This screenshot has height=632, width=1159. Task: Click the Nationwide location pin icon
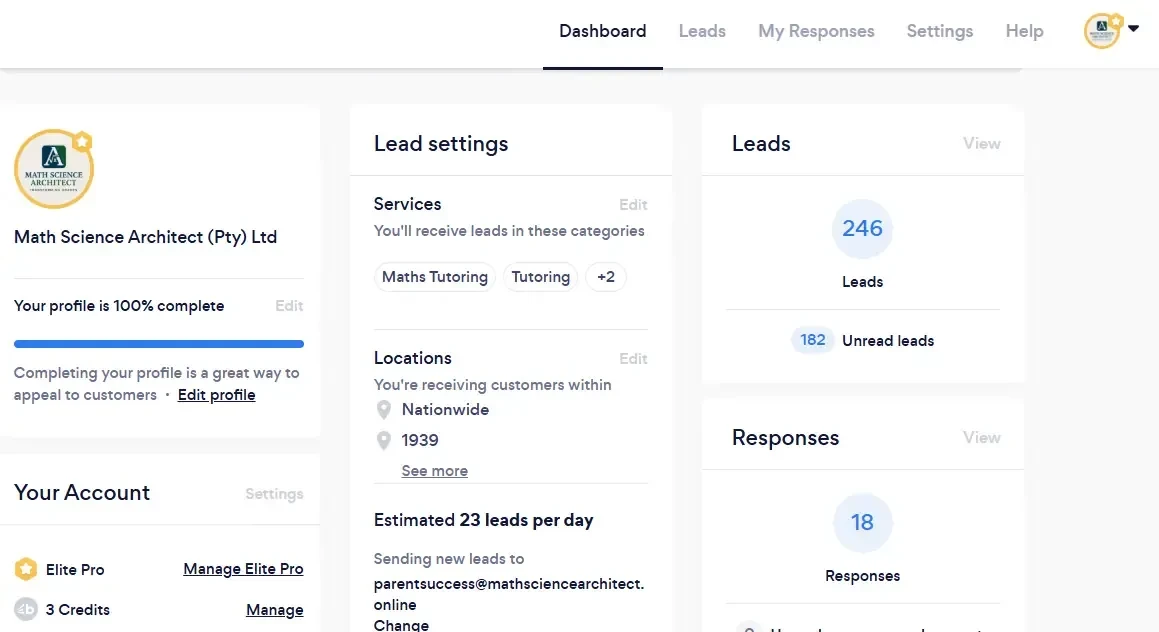[x=384, y=410]
